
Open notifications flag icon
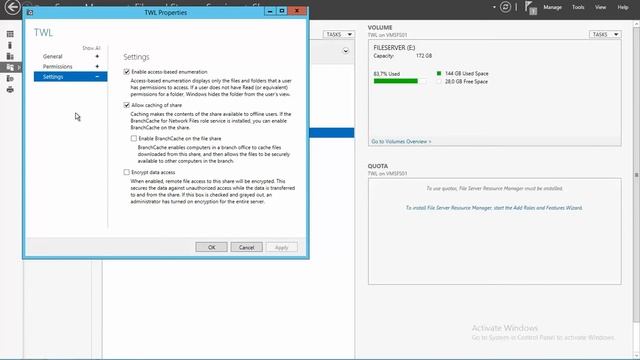530,8
